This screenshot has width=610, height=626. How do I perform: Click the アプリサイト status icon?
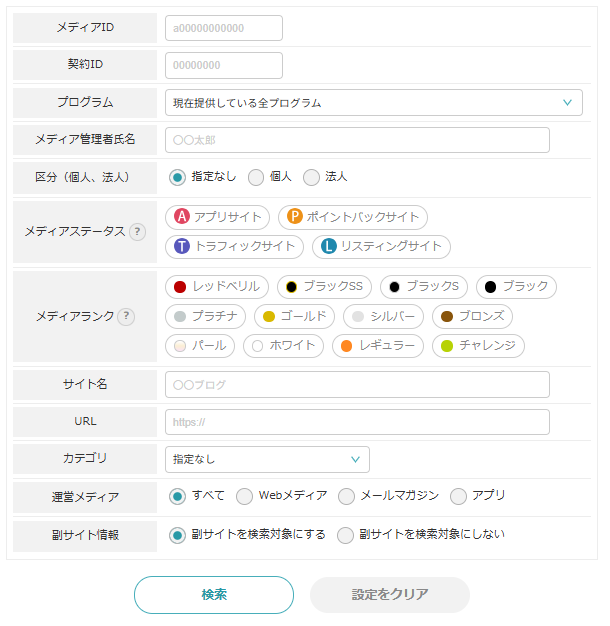182,217
